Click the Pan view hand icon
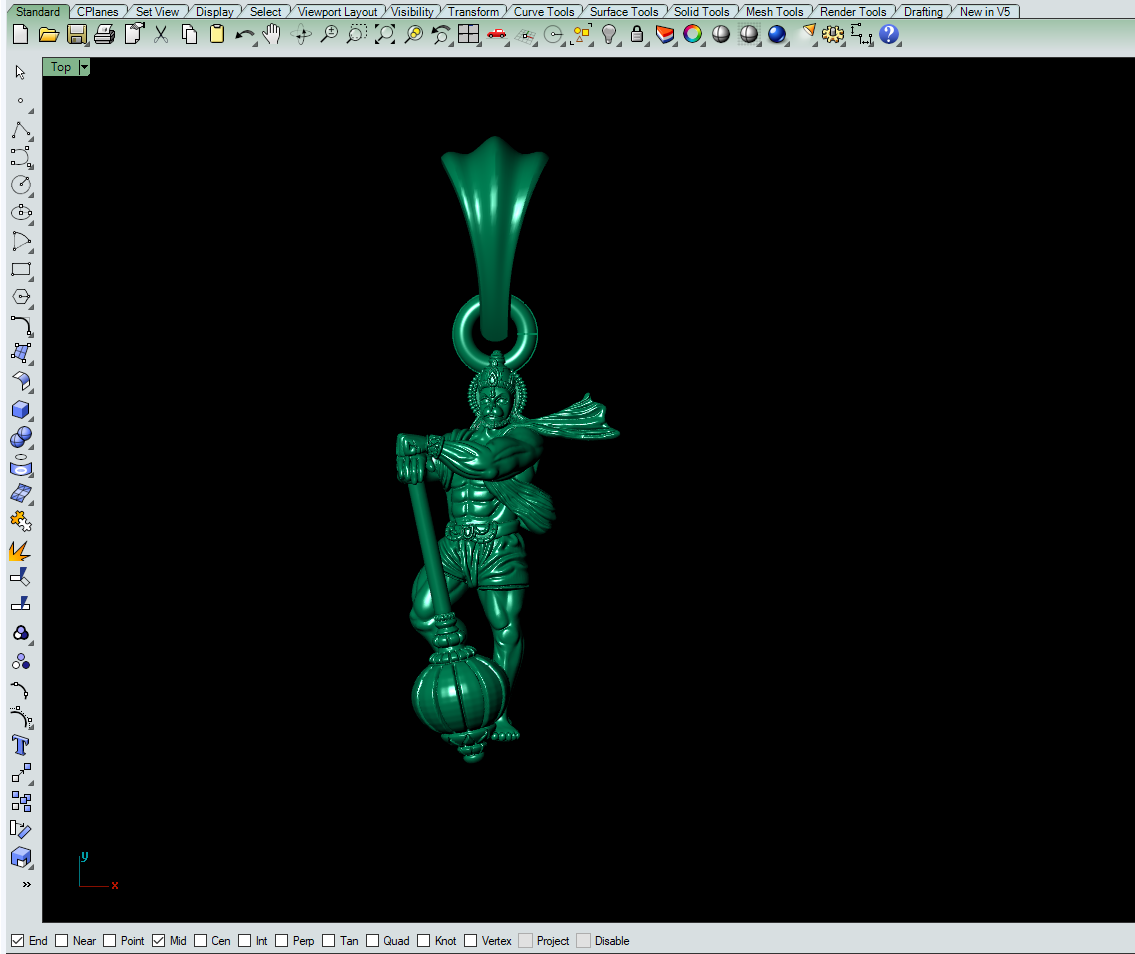 tap(272, 35)
